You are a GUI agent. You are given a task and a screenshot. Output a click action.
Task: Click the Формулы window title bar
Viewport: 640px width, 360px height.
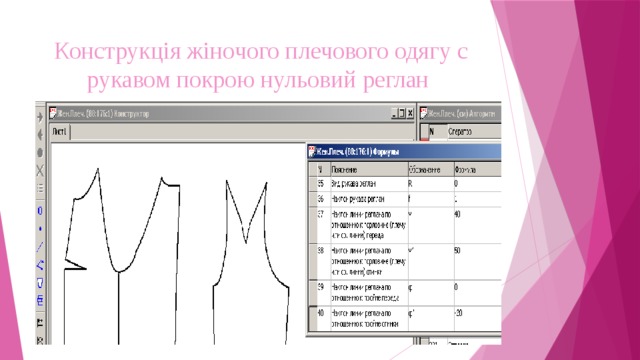point(404,152)
